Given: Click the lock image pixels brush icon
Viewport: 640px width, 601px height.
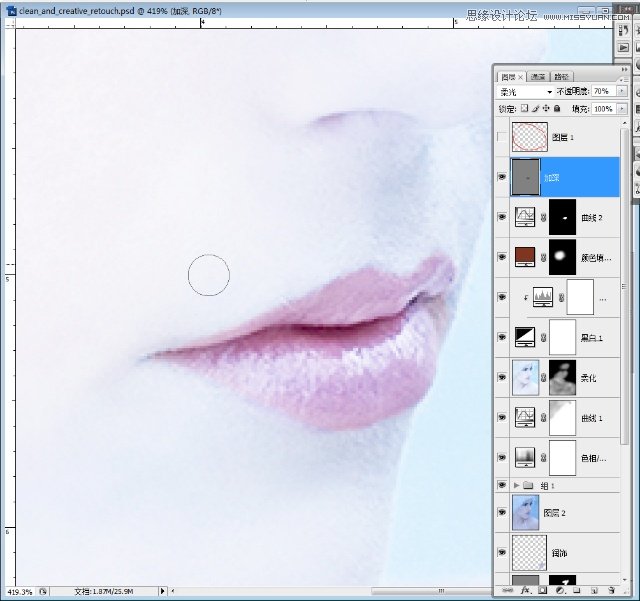Looking at the screenshot, I should [535, 108].
